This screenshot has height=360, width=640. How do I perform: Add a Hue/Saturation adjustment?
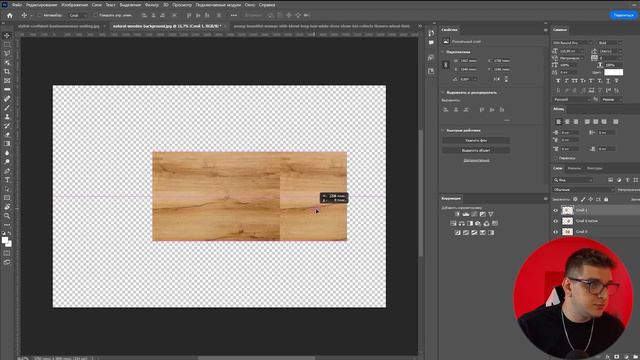click(x=453, y=223)
